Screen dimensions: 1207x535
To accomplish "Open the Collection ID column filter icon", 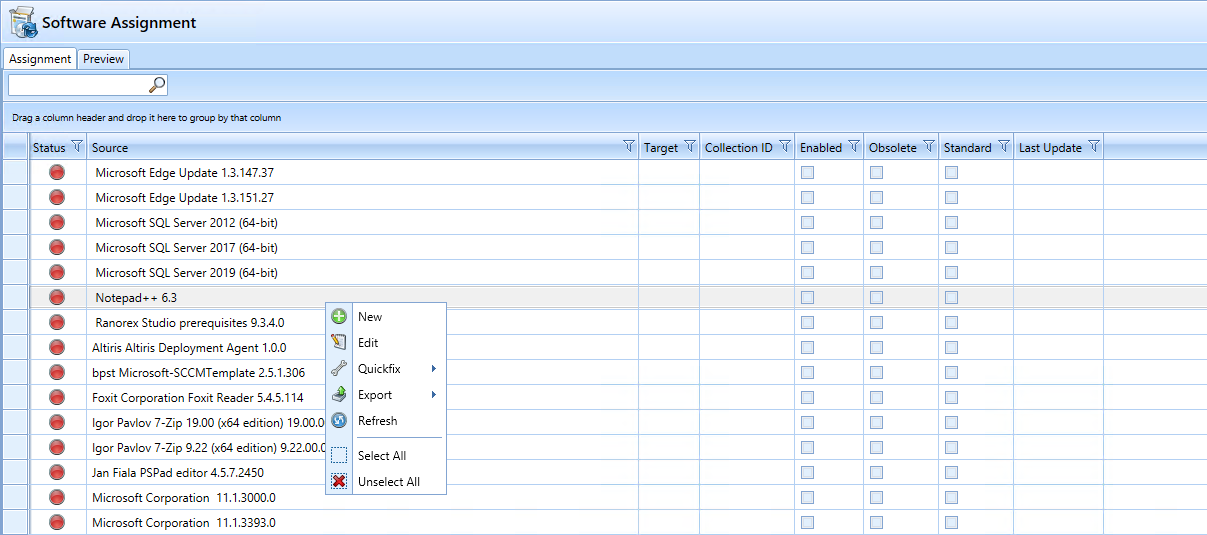I will [x=784, y=147].
